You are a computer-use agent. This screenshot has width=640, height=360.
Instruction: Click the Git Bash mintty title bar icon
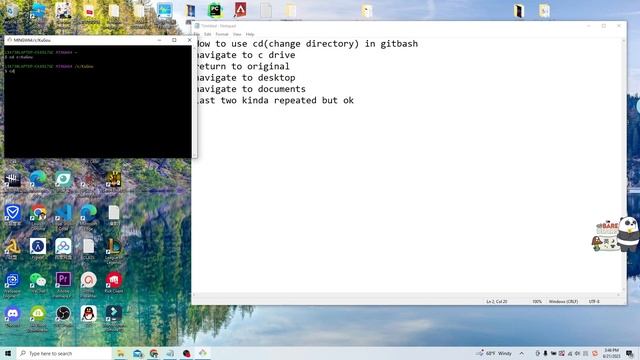(x=9, y=40)
